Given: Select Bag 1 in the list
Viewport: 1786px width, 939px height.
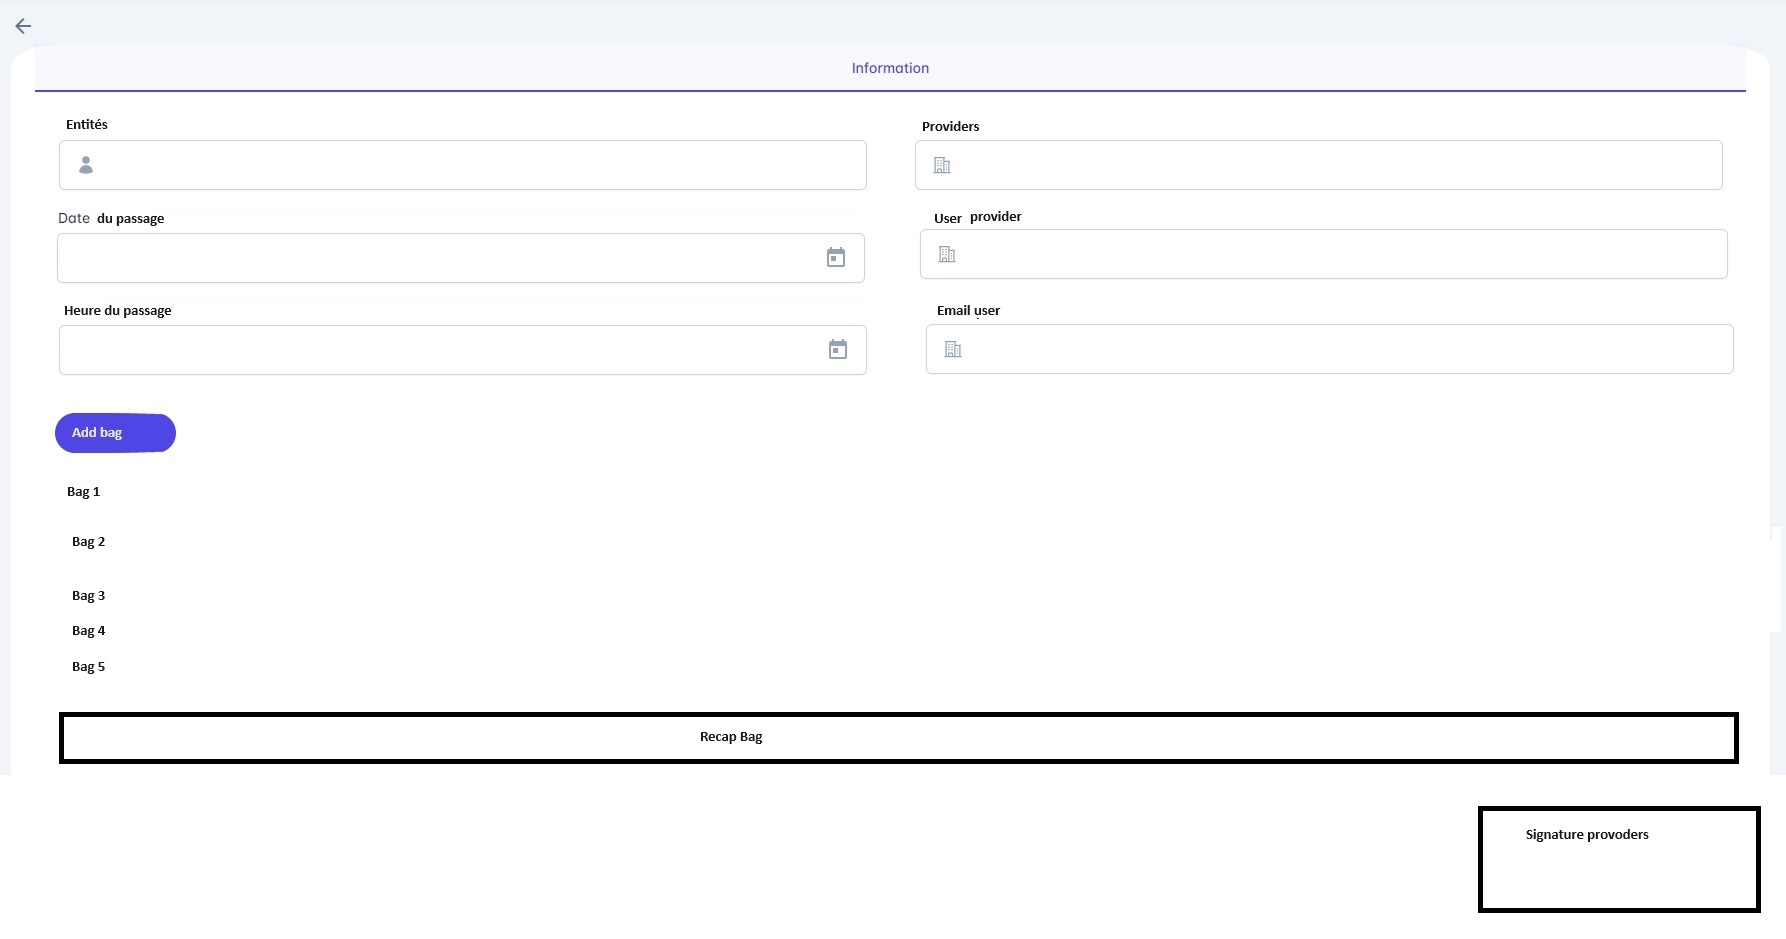Looking at the screenshot, I should tap(83, 491).
